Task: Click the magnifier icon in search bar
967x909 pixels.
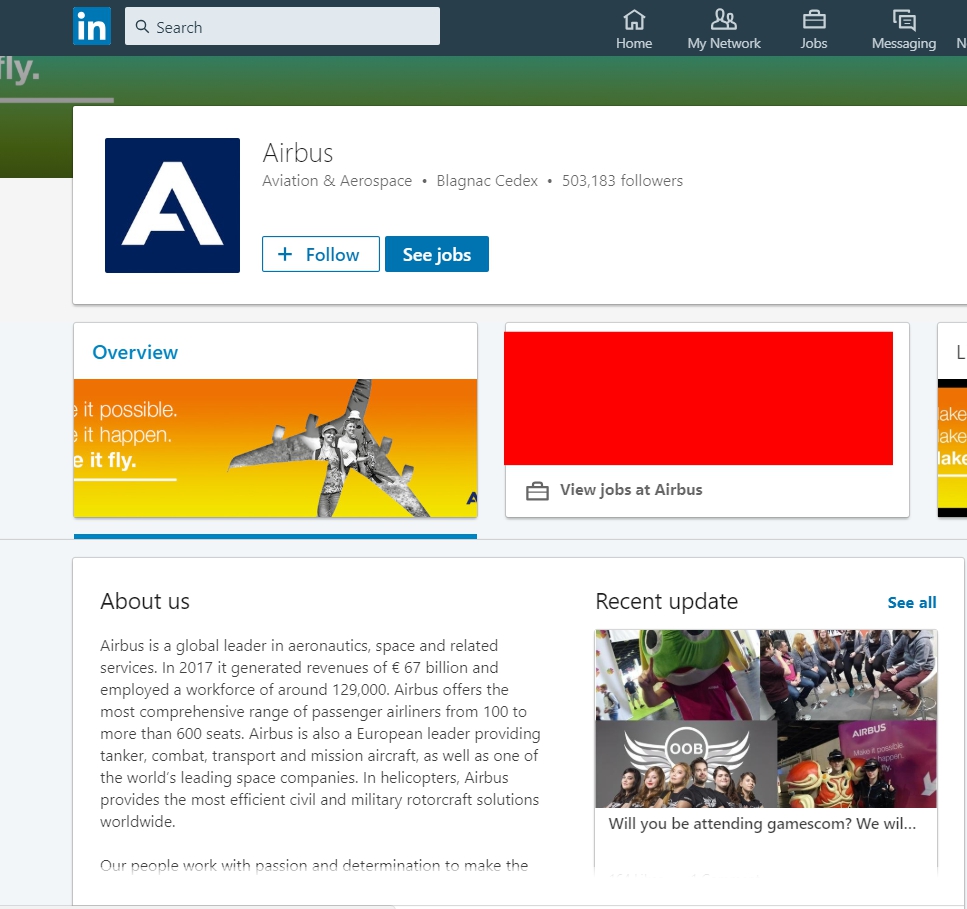Action: [x=143, y=27]
